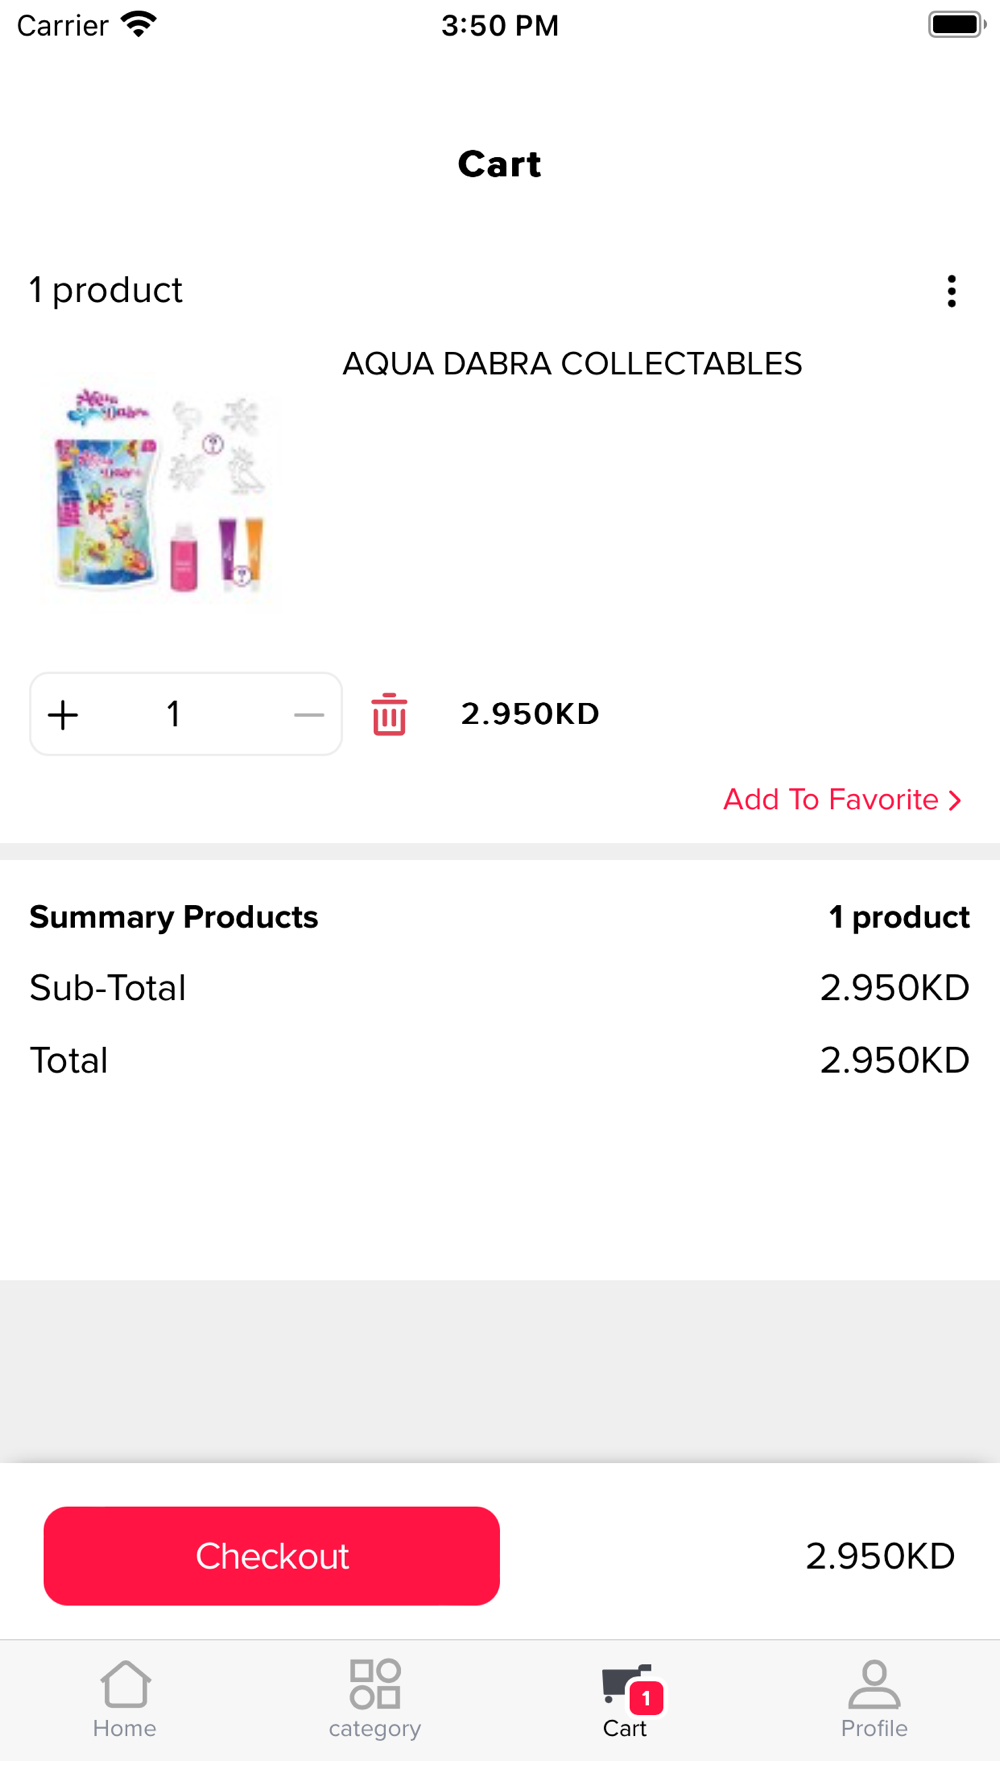The image size is (1000, 1778).
Task: Open the three-dot options menu
Action: tap(951, 291)
